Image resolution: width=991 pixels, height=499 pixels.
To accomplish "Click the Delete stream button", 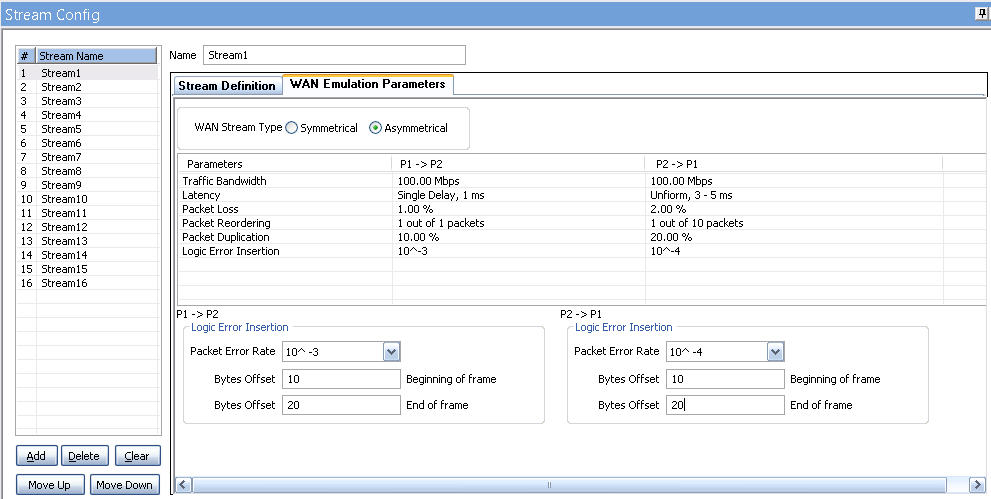I will pyautogui.click(x=84, y=455).
